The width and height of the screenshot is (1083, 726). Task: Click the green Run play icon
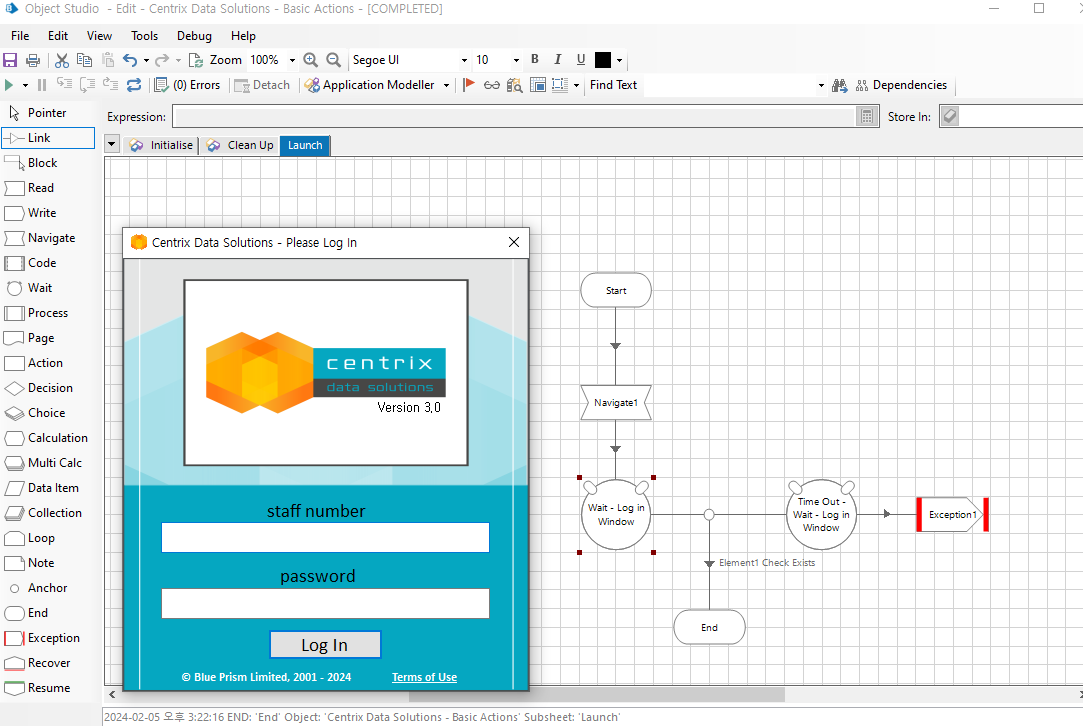(x=9, y=85)
